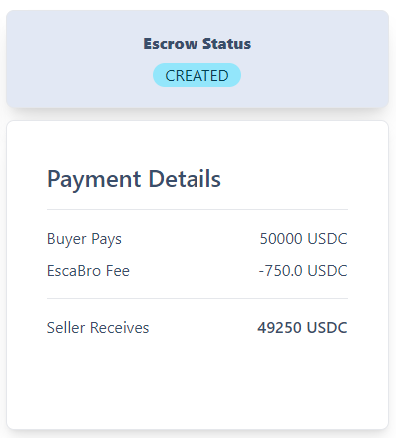Click divider line below Payment Details heading
This screenshot has height=438, width=396.
(x=197, y=210)
